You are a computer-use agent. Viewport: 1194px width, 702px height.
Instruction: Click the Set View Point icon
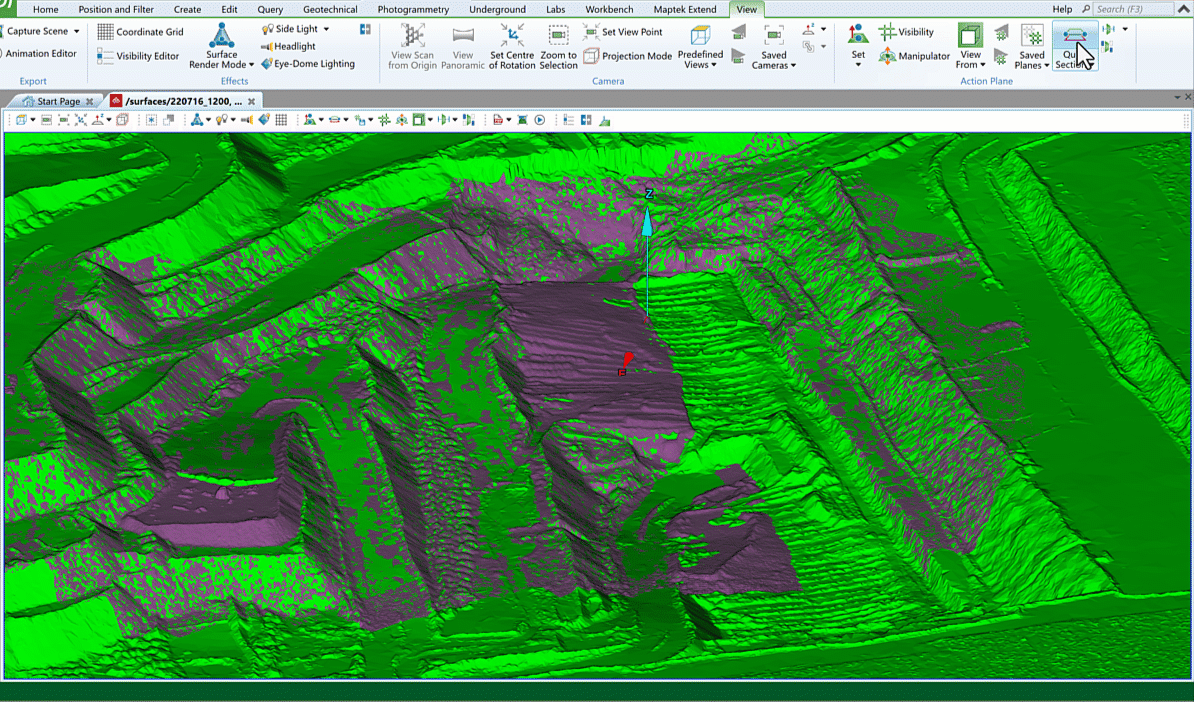pyautogui.click(x=623, y=32)
